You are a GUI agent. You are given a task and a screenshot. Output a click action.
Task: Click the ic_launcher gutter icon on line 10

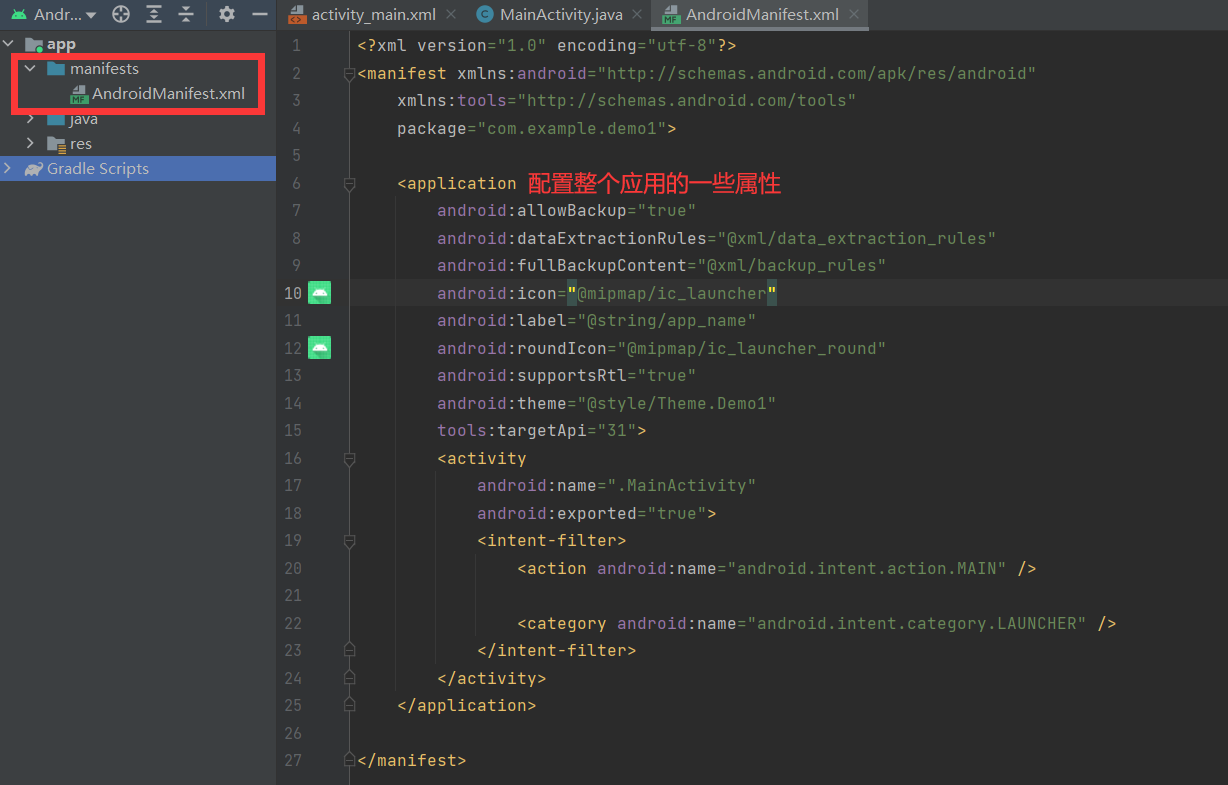pyautogui.click(x=320, y=293)
